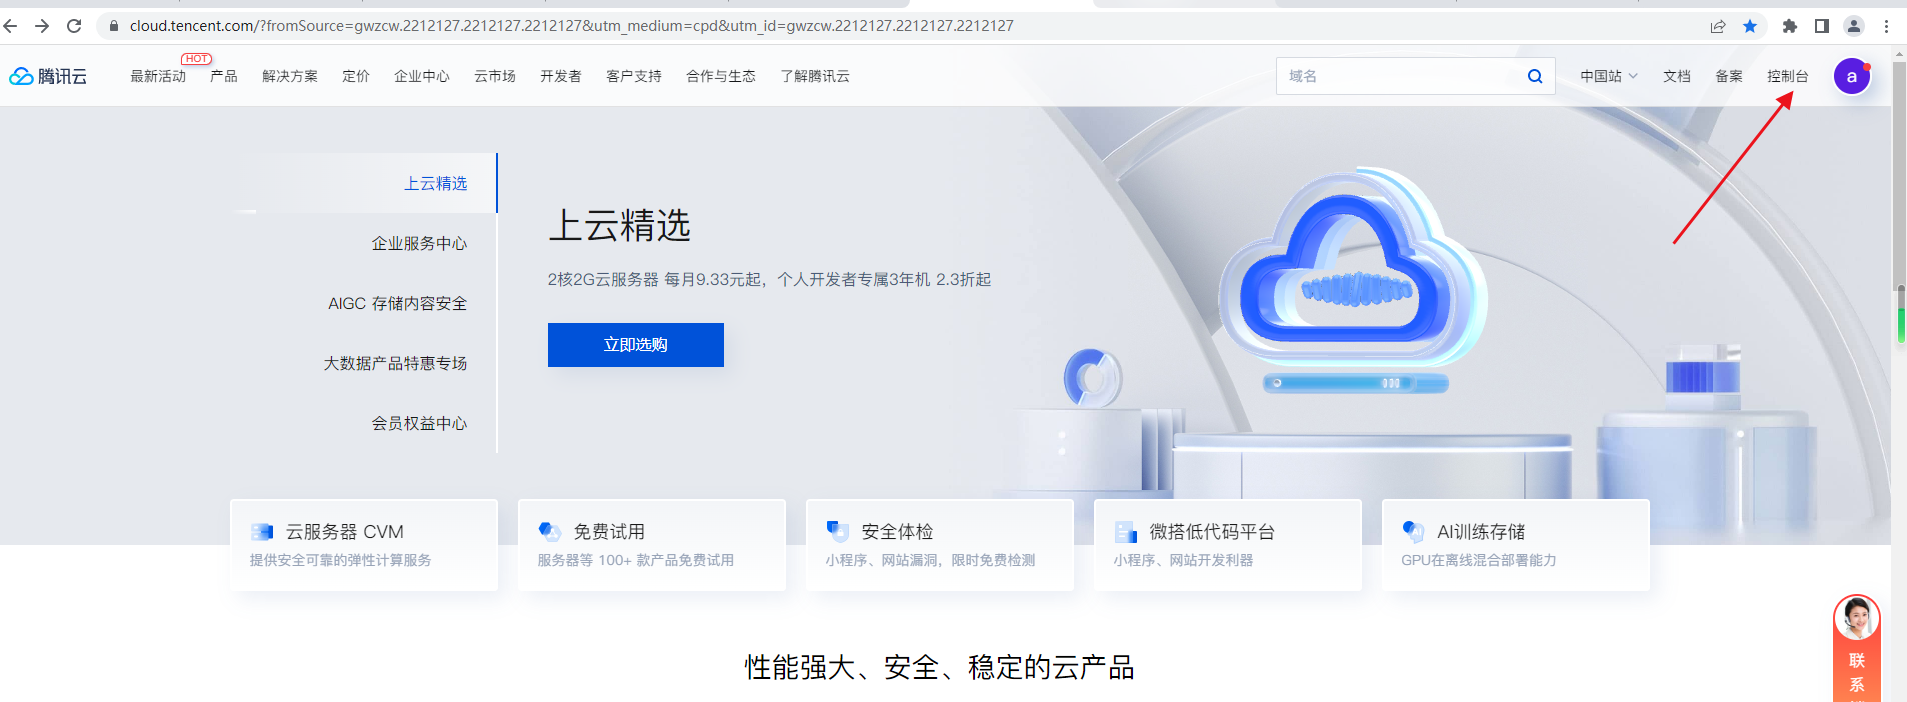The image size is (1907, 702).
Task: Click the browser address bar URL
Action: point(572,26)
